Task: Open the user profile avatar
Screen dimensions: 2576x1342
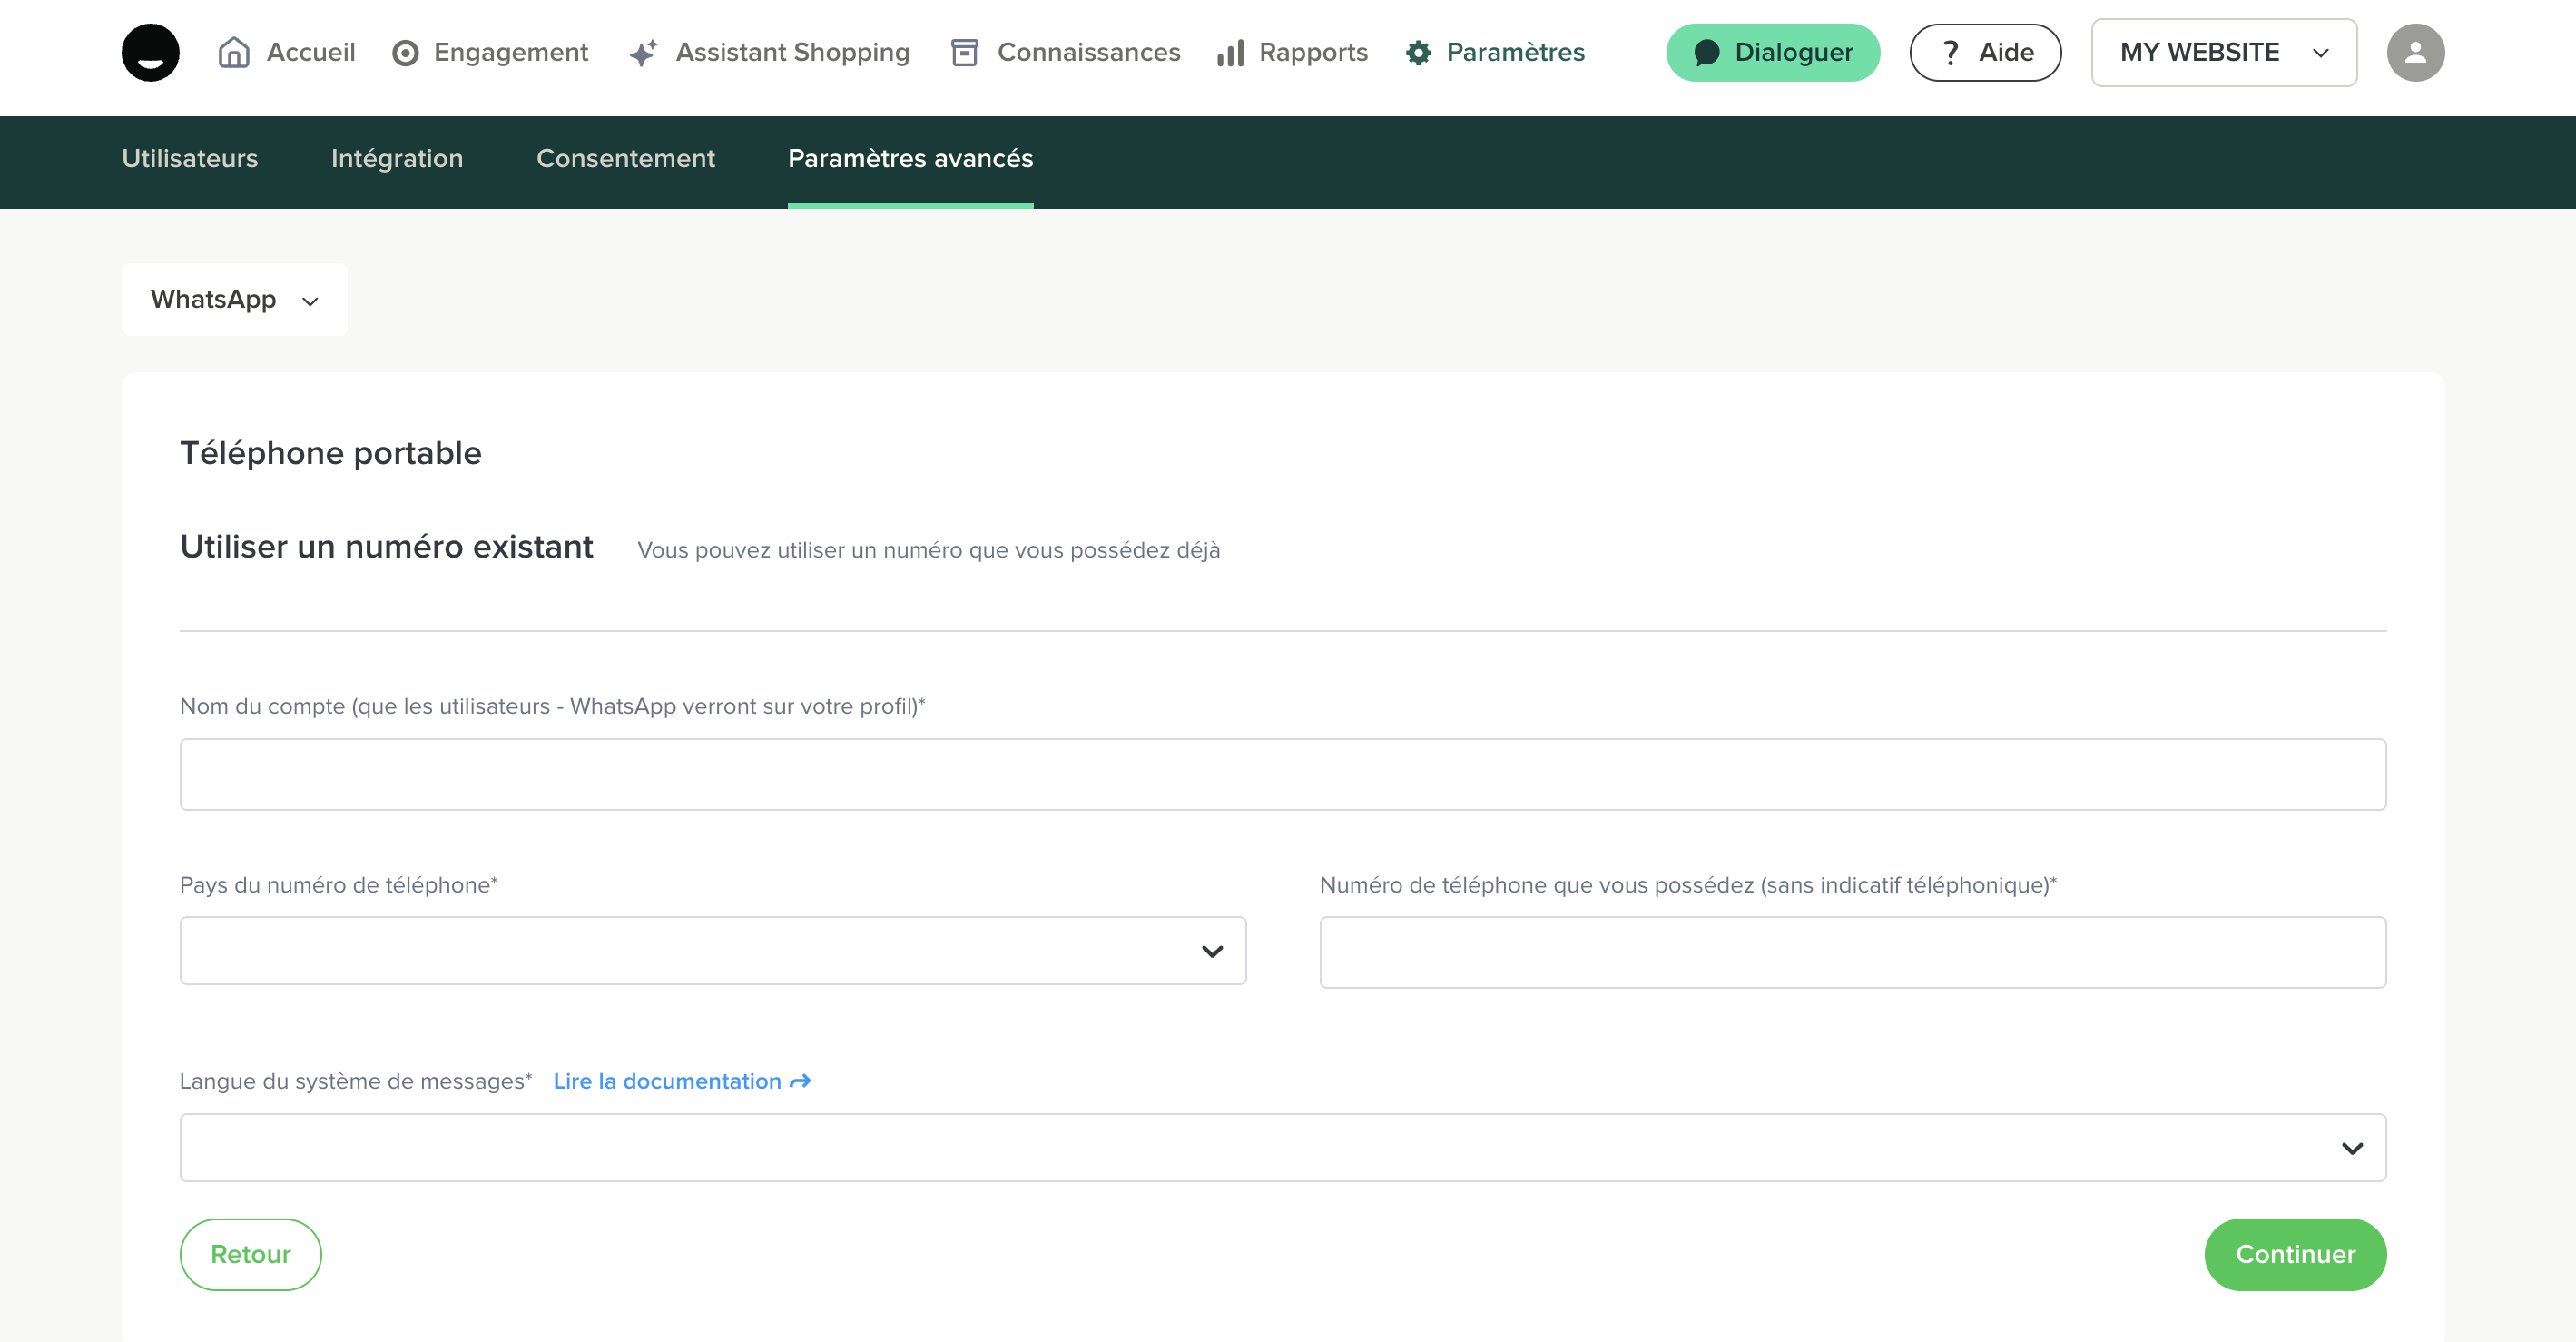Action: click(2414, 52)
